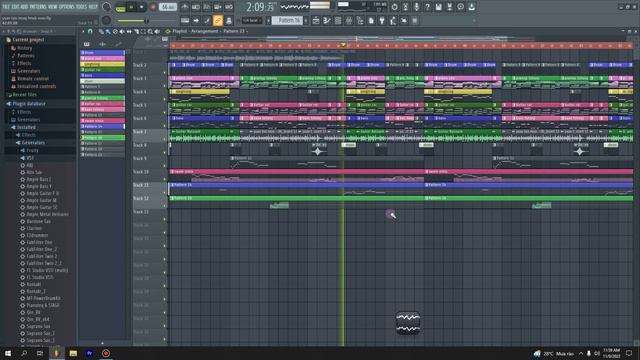The image size is (640, 360).
Task: Mute Track 10 via its green dot
Action: pyautogui.click(x=165, y=179)
